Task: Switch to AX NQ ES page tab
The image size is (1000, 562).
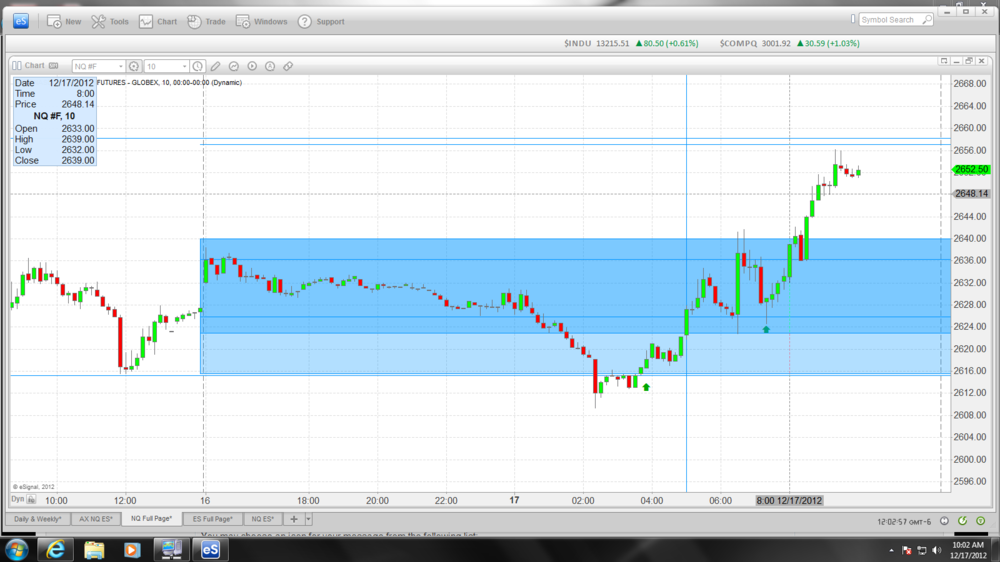Action: click(x=96, y=519)
